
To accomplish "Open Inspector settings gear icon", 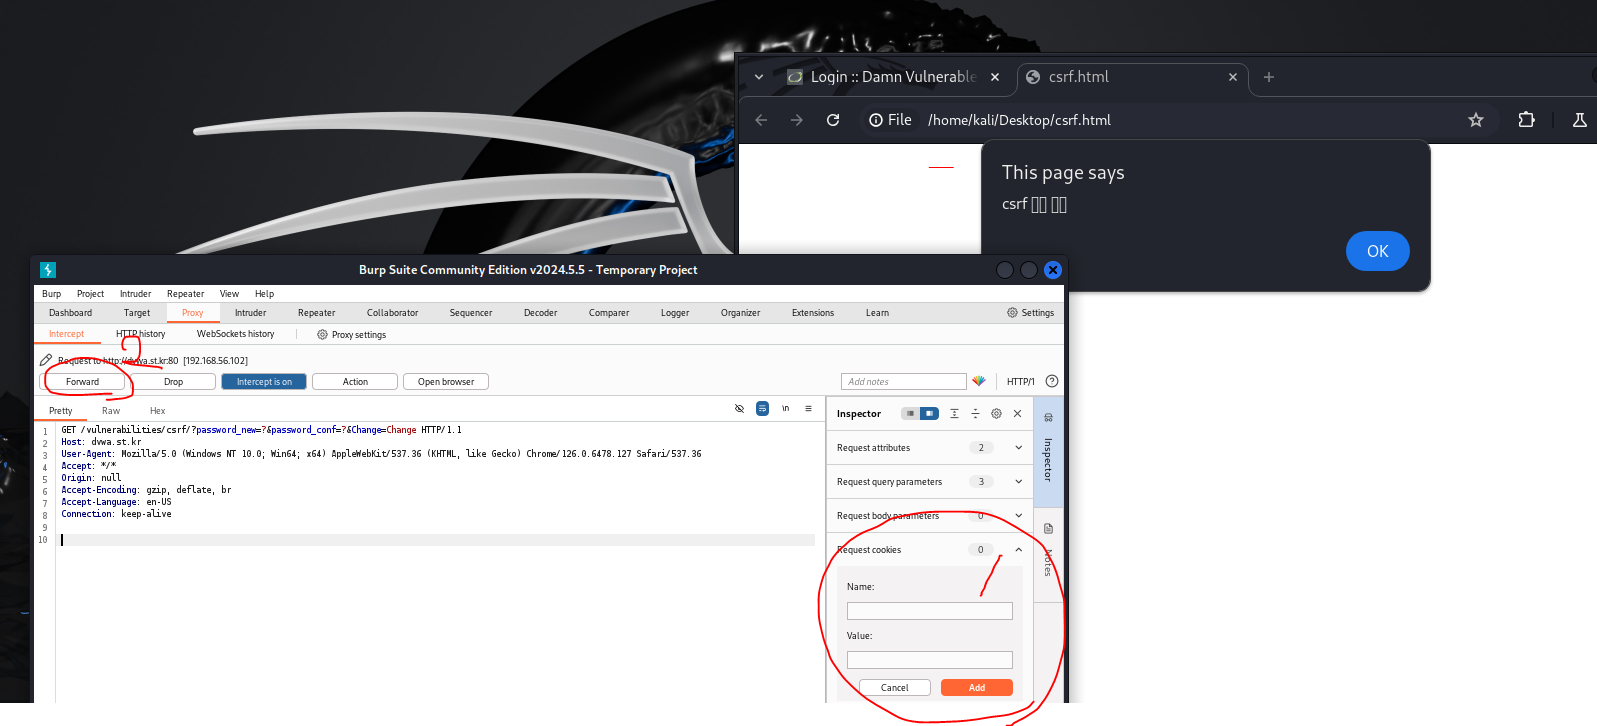I will point(996,413).
